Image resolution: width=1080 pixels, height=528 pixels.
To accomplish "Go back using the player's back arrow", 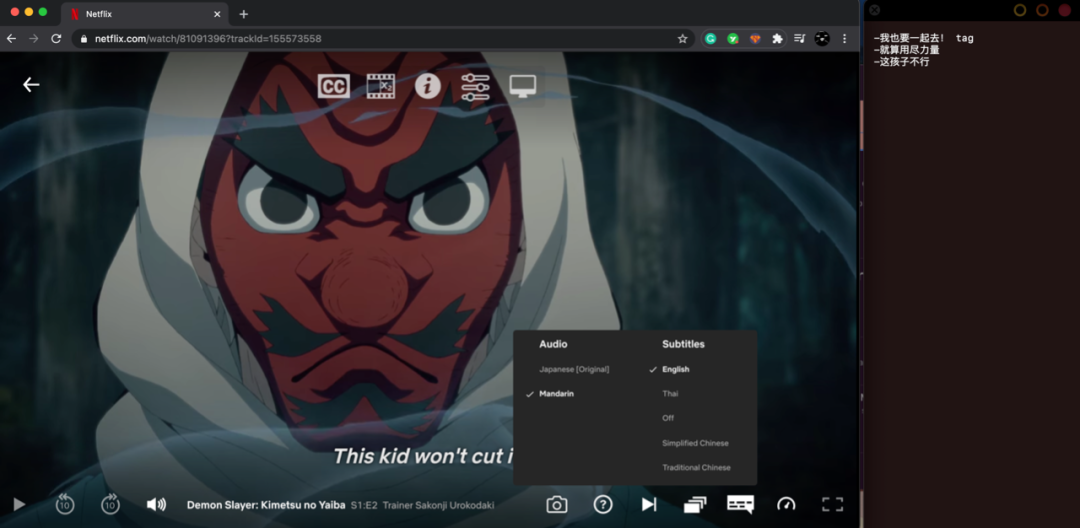I will click(x=31, y=85).
